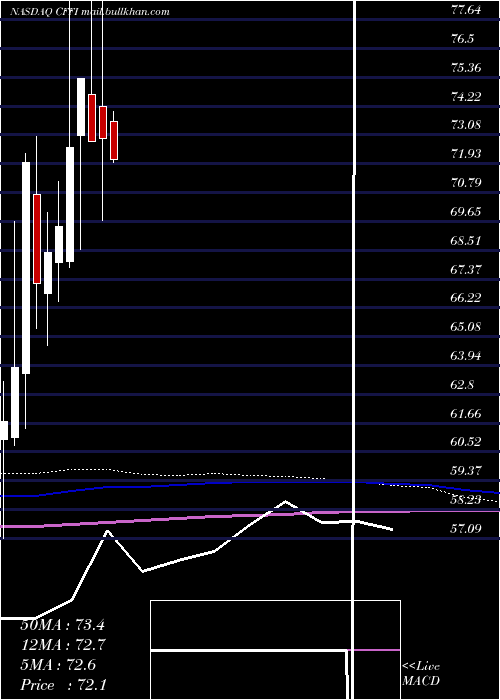Click the 61.66 price axis label

(466, 413)
